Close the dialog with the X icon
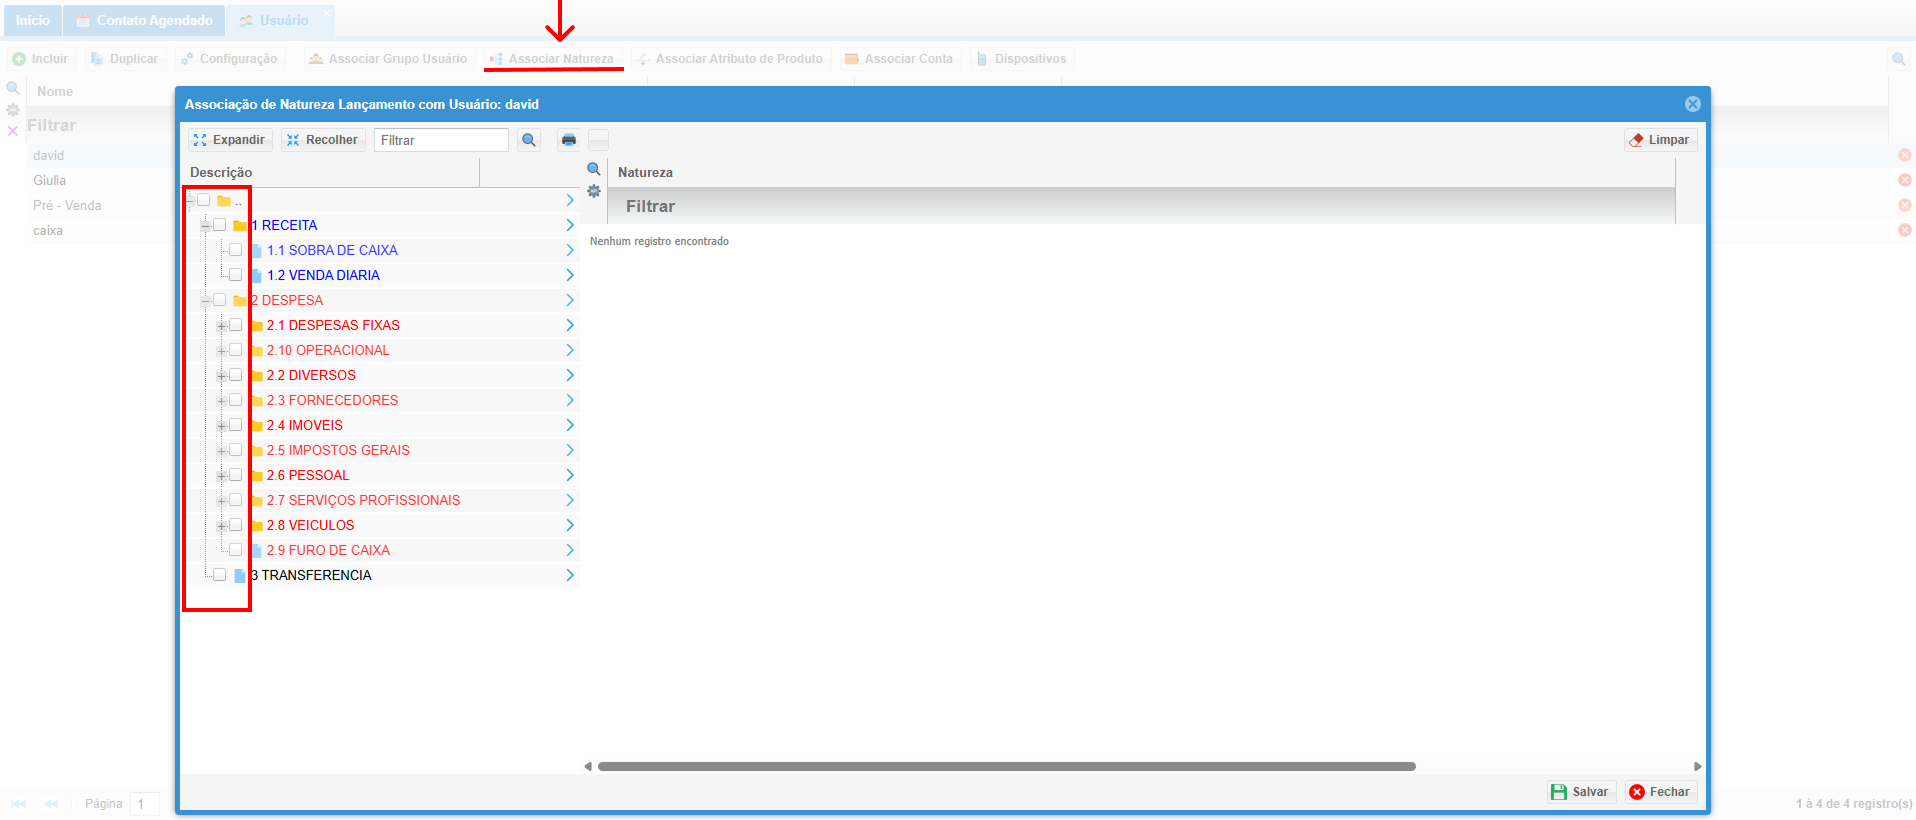The width and height of the screenshot is (1916, 820). tap(1692, 104)
